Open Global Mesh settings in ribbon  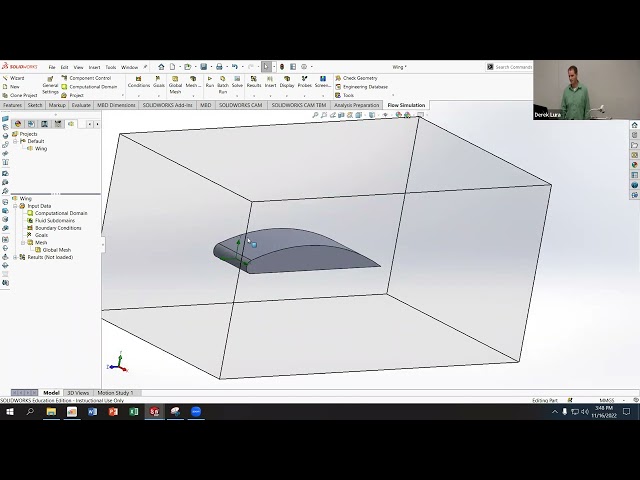(x=175, y=85)
